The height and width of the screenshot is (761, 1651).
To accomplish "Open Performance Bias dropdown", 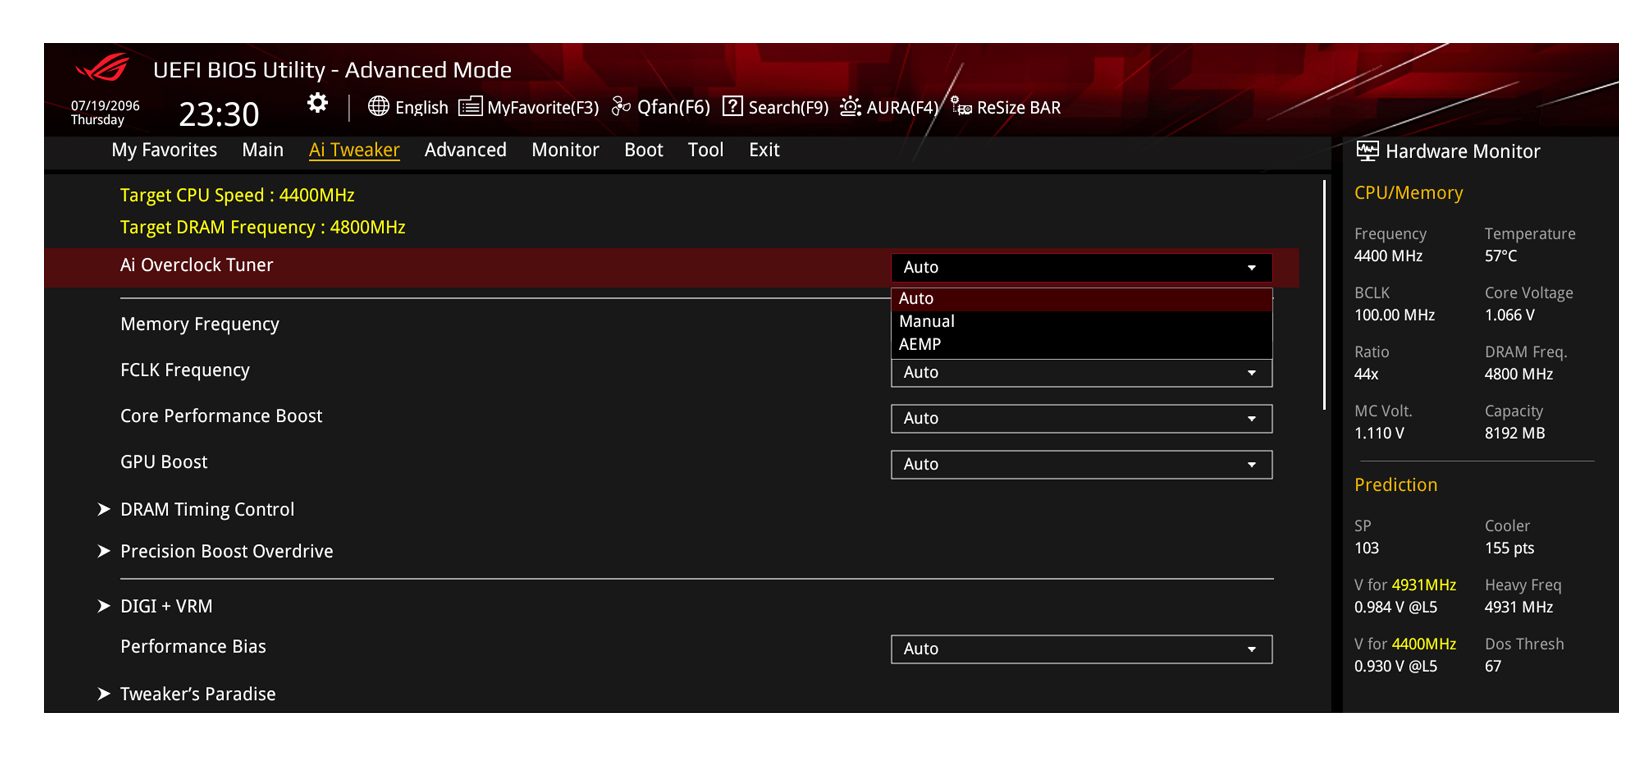I will pos(1080,649).
